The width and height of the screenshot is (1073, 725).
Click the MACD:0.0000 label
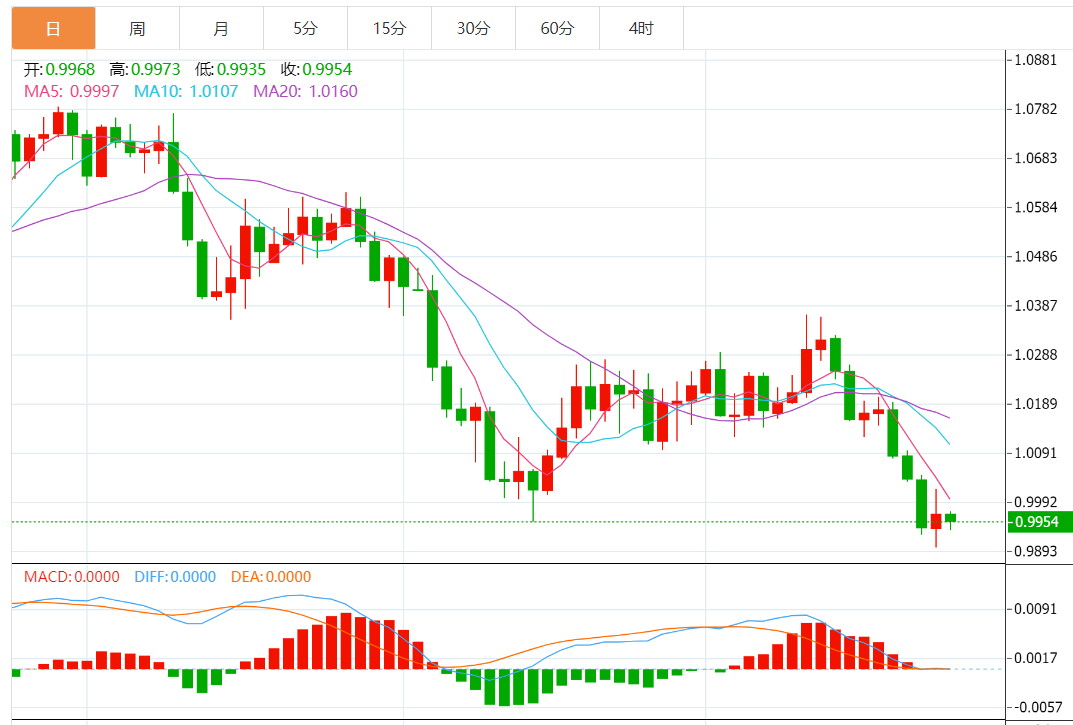[72, 577]
